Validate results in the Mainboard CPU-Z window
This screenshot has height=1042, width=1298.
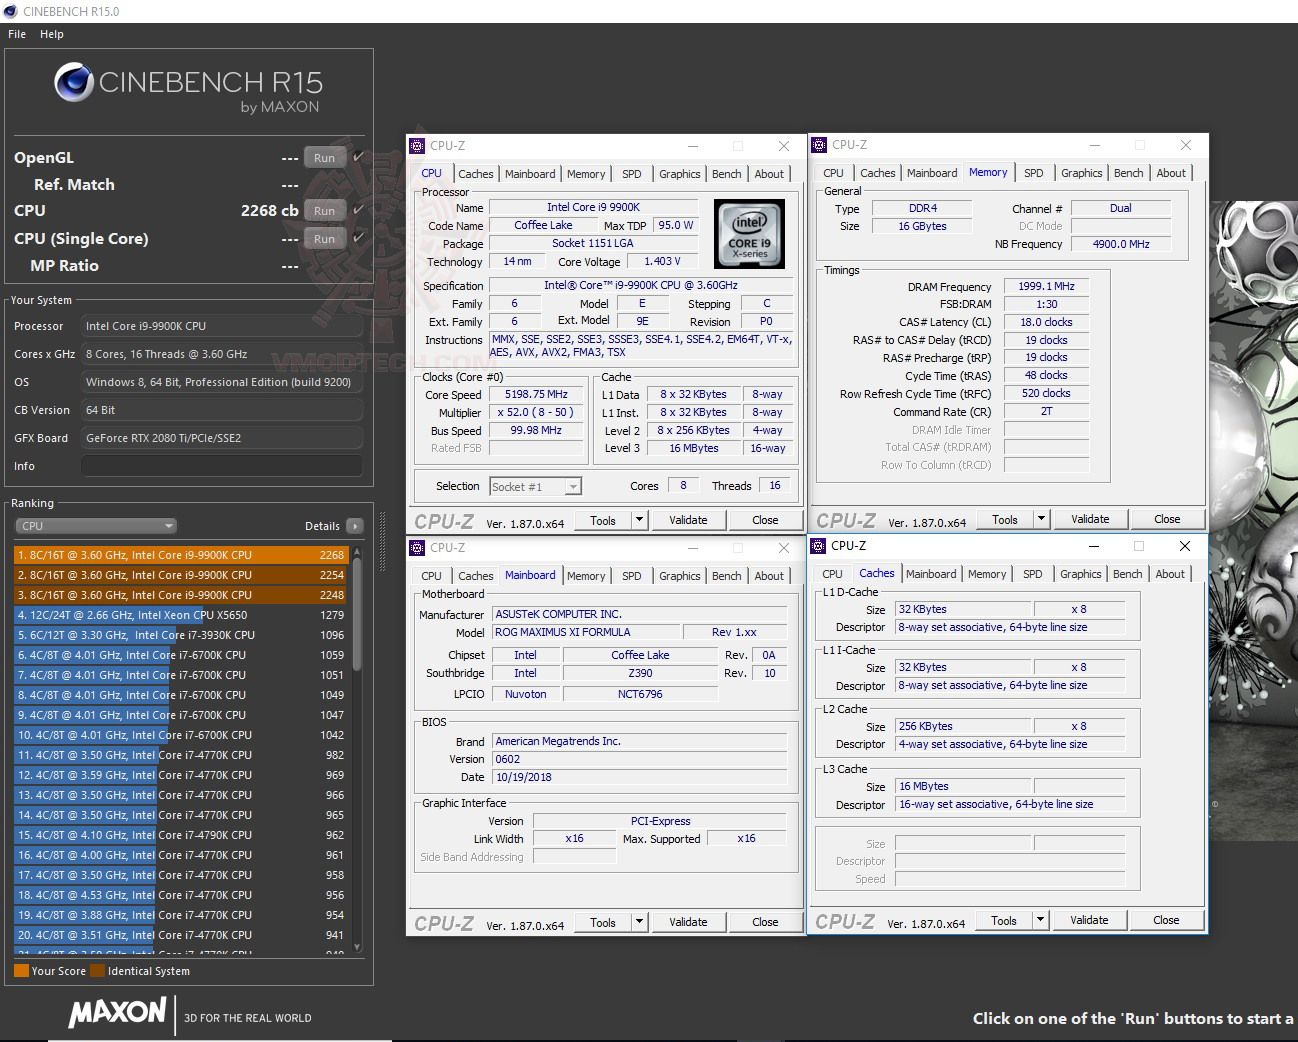pos(688,921)
